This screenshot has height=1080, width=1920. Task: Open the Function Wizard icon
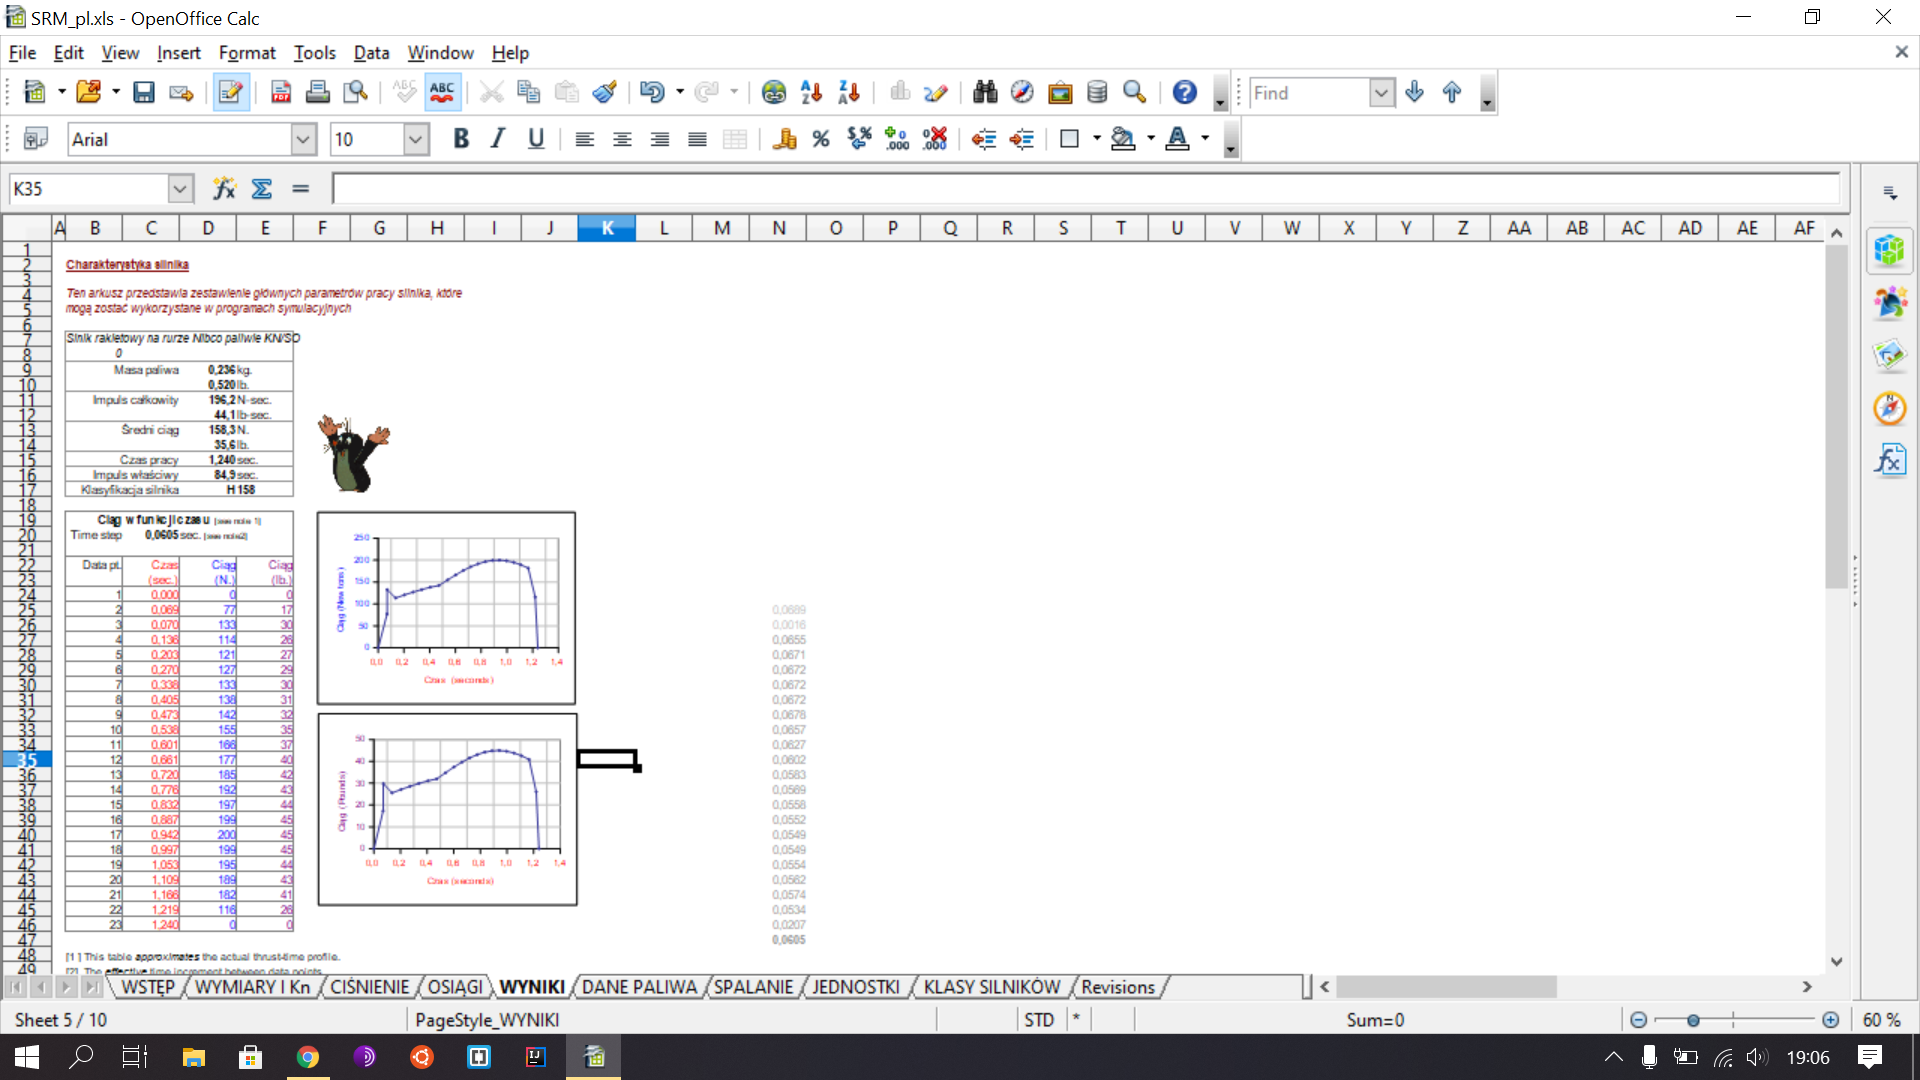pyautogui.click(x=224, y=189)
